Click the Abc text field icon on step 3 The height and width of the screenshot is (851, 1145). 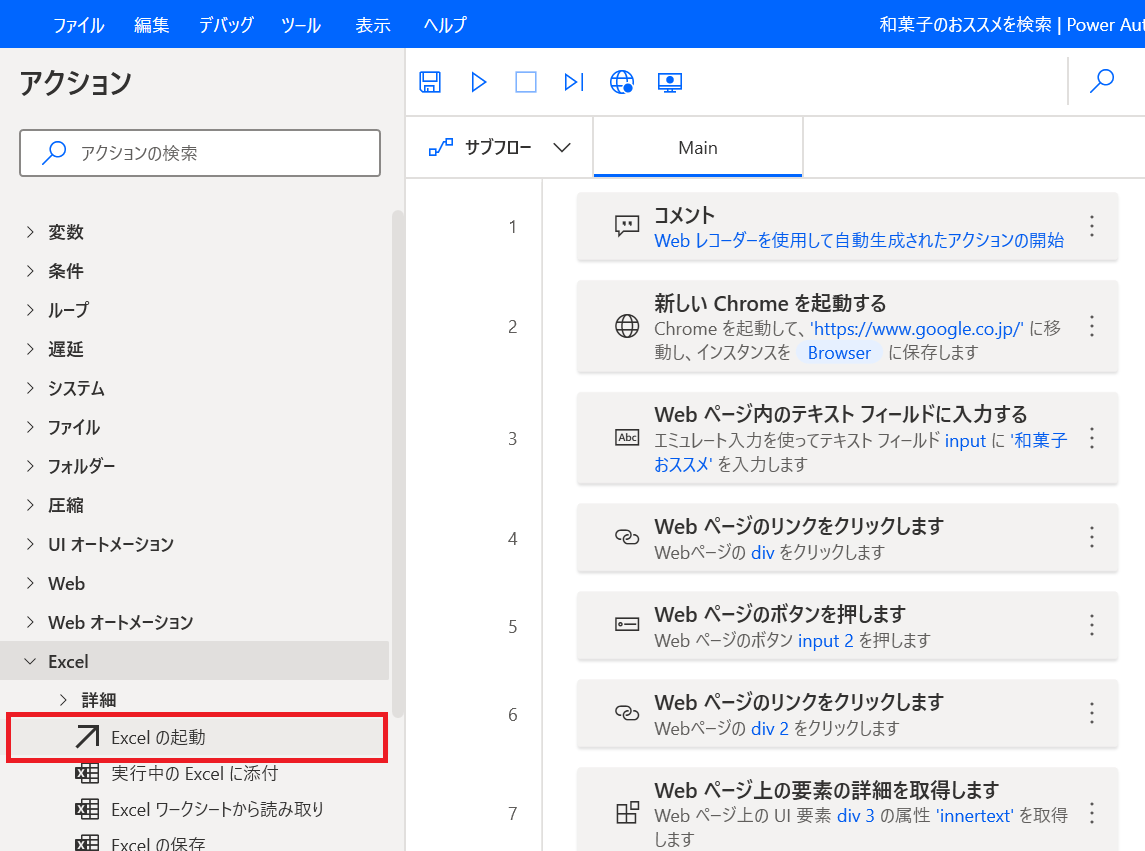[x=627, y=438]
